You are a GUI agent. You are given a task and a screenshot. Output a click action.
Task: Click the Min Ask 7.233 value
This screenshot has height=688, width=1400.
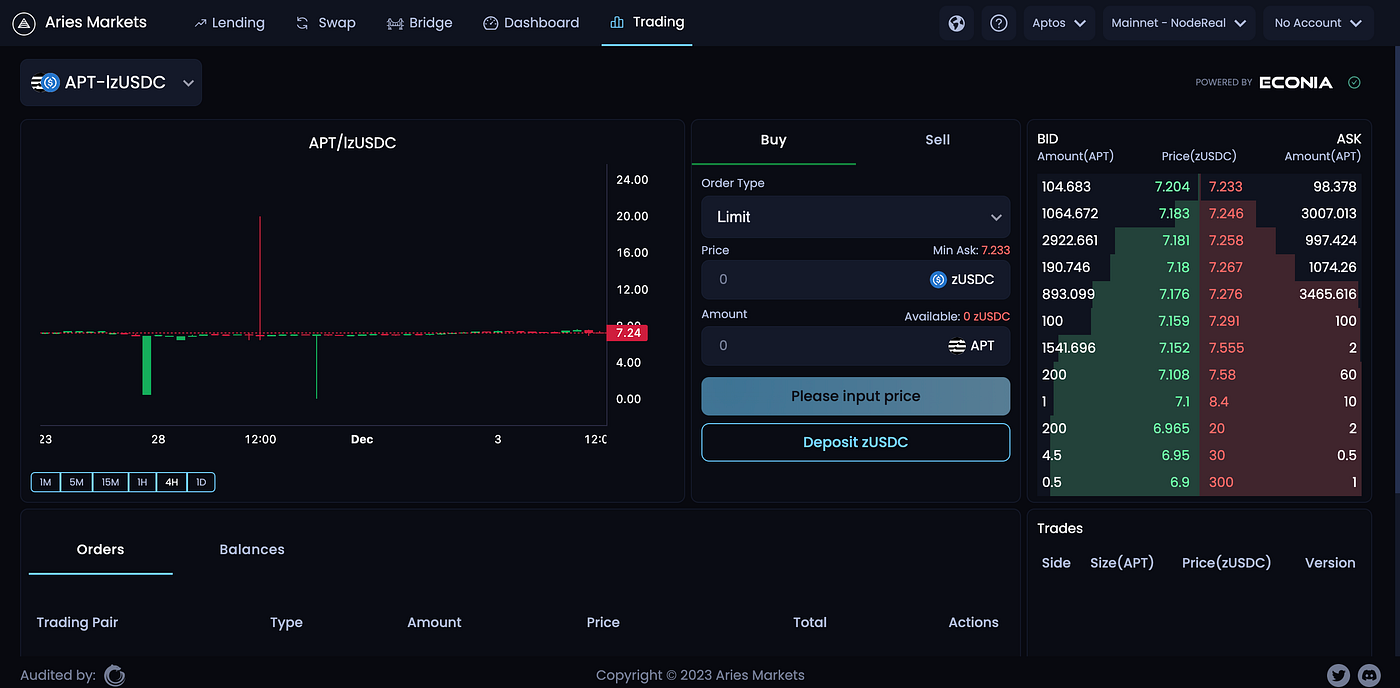click(995, 251)
